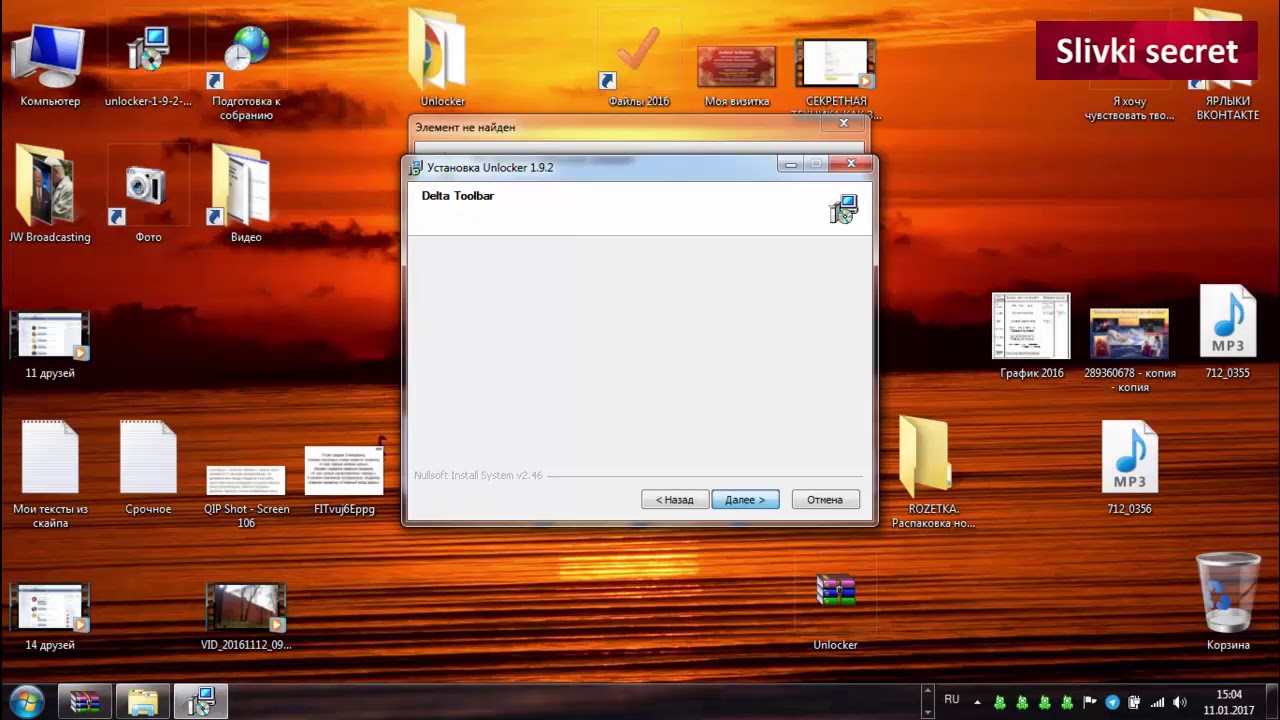This screenshot has width=1280, height=720.
Task: Select the FITvuj6Eppg image file
Action: [344, 480]
